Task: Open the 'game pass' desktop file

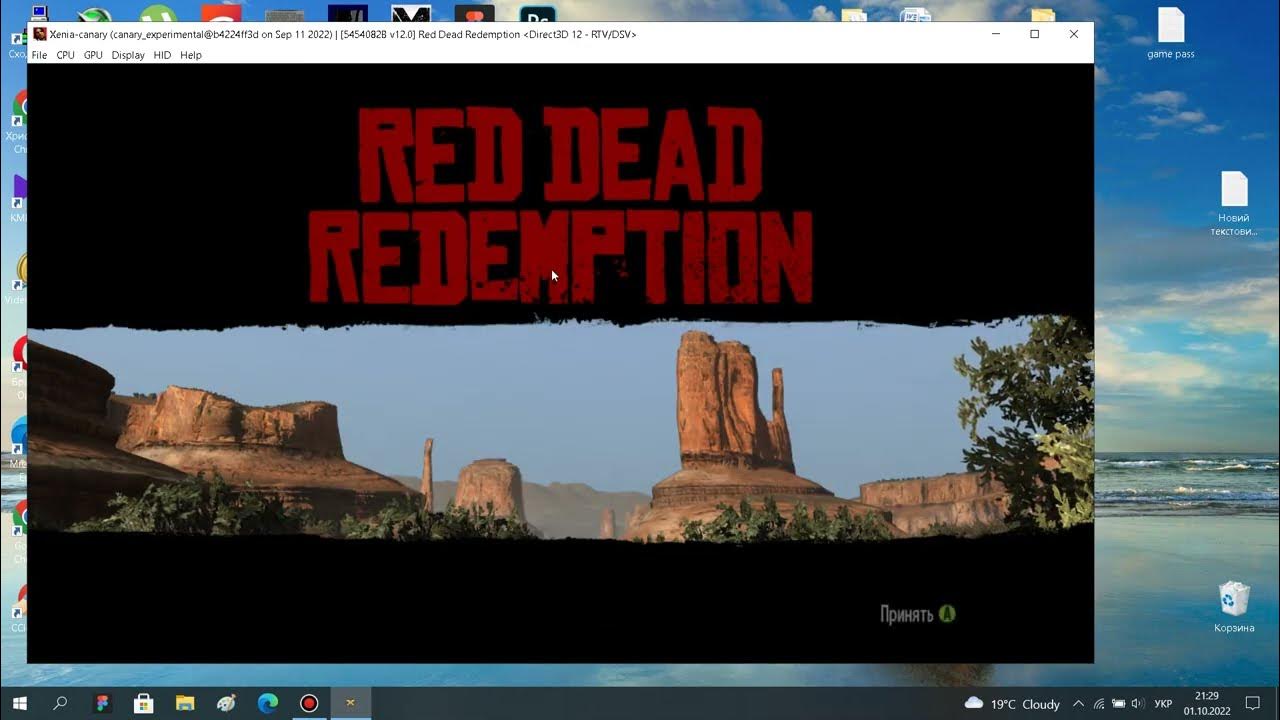Action: click(1171, 34)
